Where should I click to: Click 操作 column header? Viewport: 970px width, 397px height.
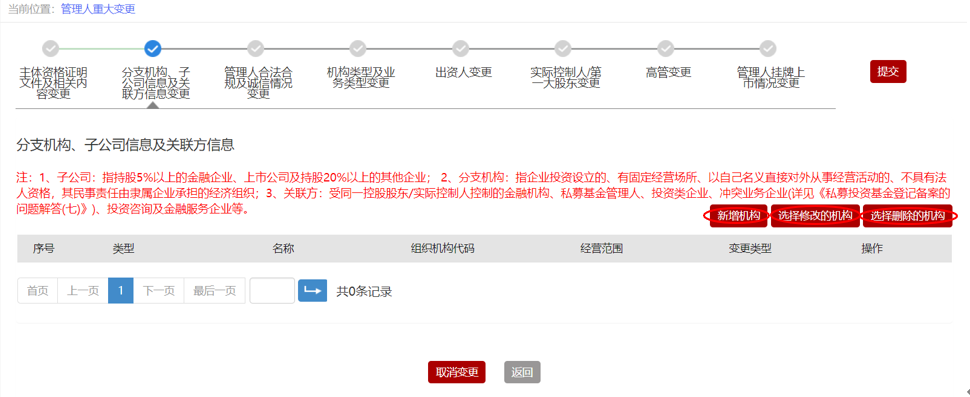point(872,249)
